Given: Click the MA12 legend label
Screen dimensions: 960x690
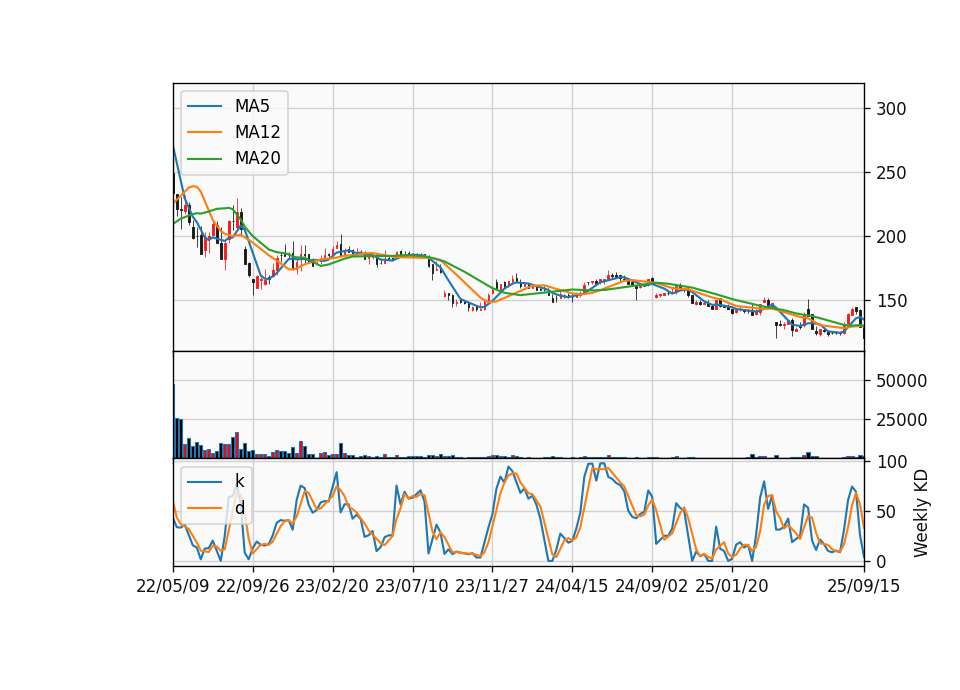Looking at the screenshot, I should [x=257, y=132].
